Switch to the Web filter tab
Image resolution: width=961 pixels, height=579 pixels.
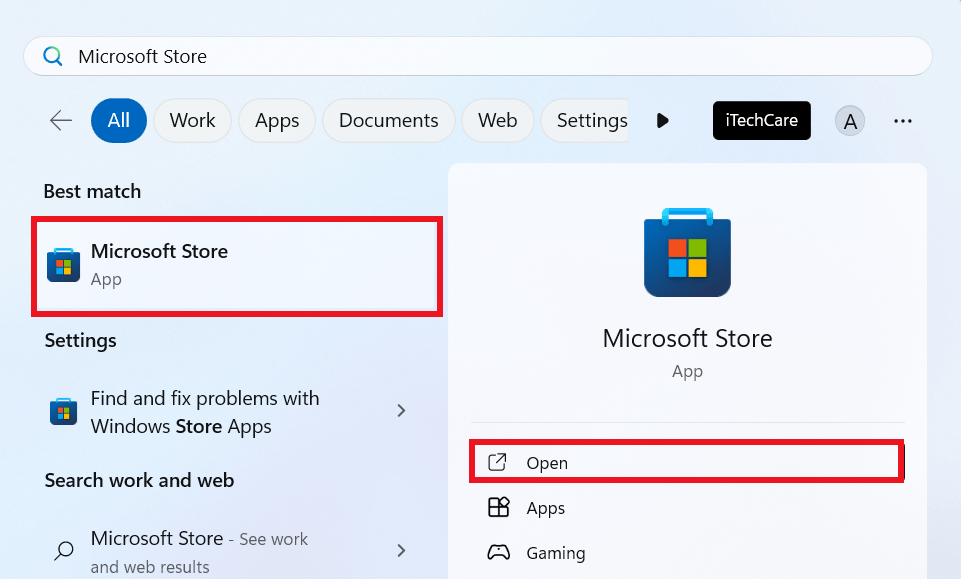point(498,121)
